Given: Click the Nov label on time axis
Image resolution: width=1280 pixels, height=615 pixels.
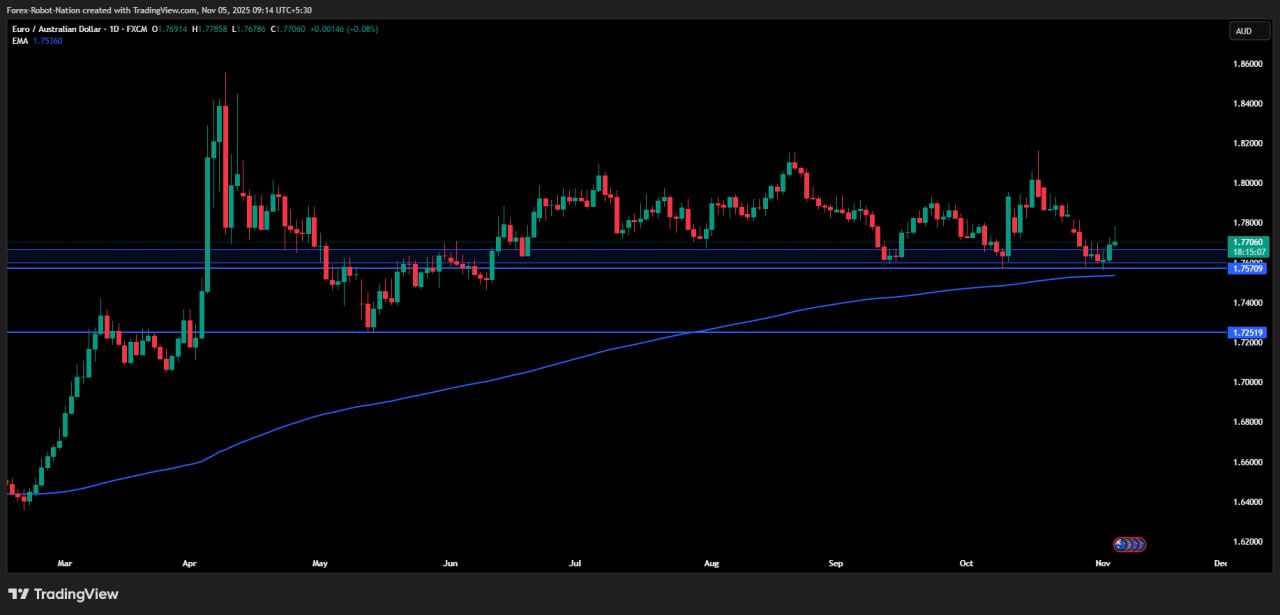Looking at the screenshot, I should coord(1102,564).
